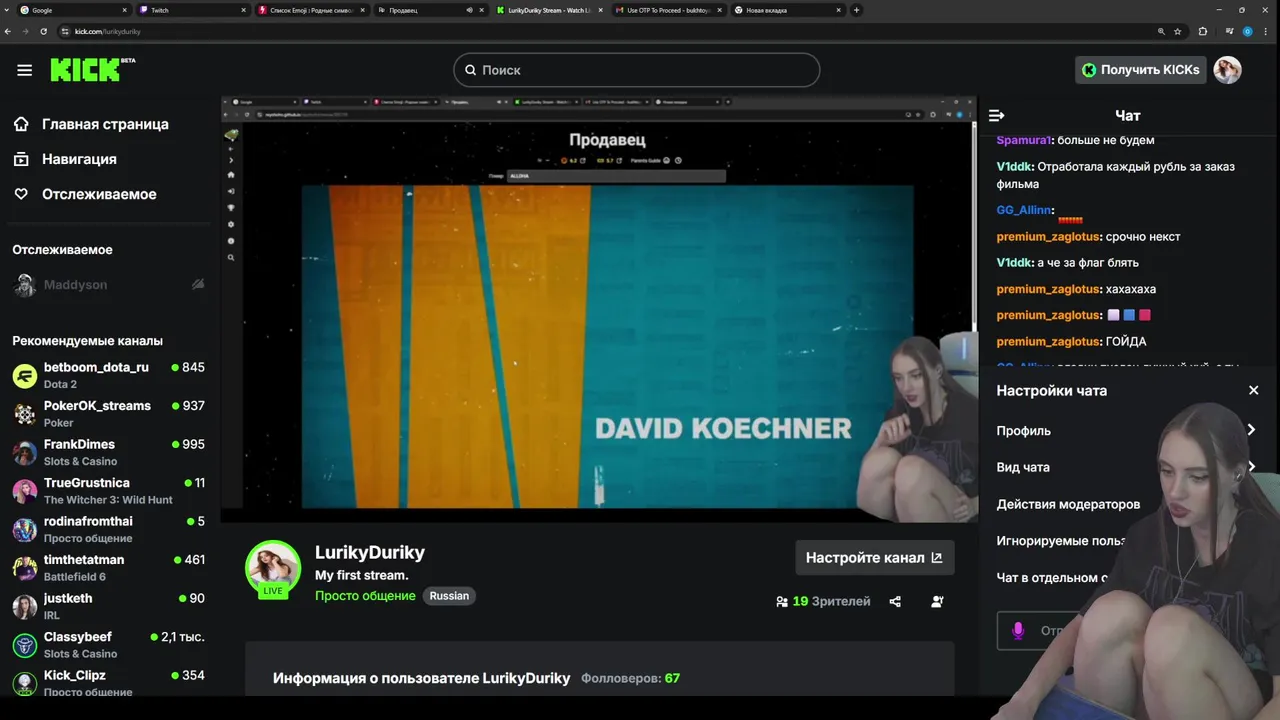Switch to the Google browser tab
Image resolution: width=1280 pixels, height=720 pixels.
tap(73, 10)
